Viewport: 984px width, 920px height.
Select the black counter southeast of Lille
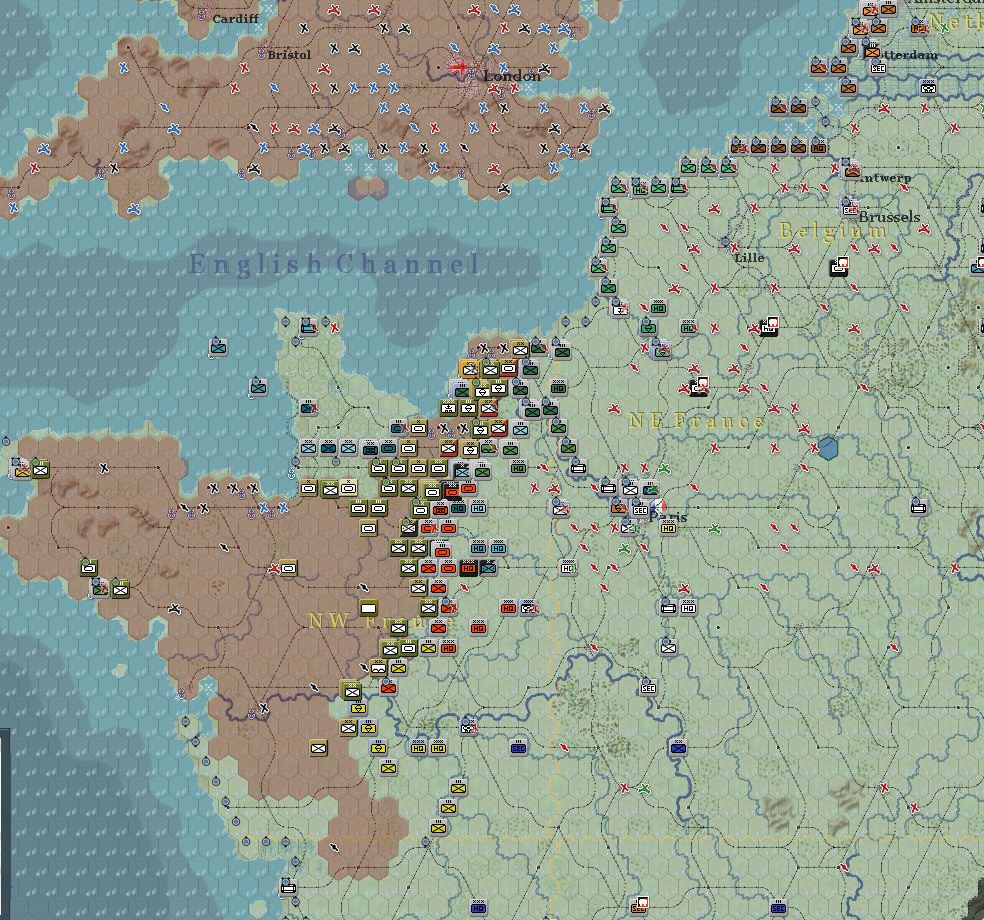tap(769, 326)
